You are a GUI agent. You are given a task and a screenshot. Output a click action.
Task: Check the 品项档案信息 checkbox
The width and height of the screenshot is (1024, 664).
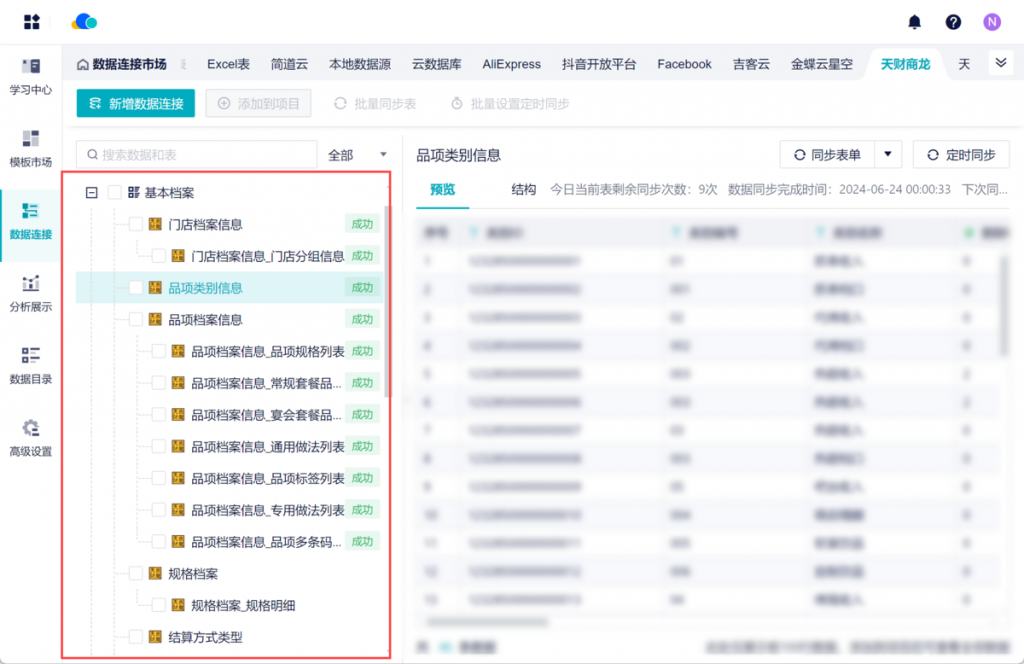coord(135,320)
